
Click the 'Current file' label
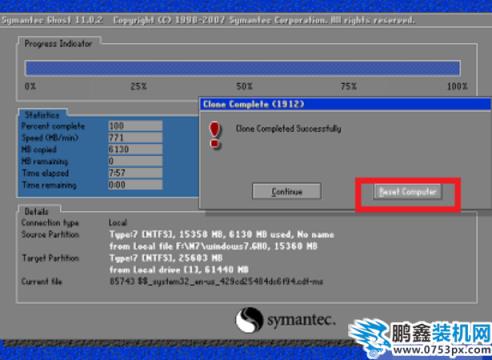(x=42, y=281)
